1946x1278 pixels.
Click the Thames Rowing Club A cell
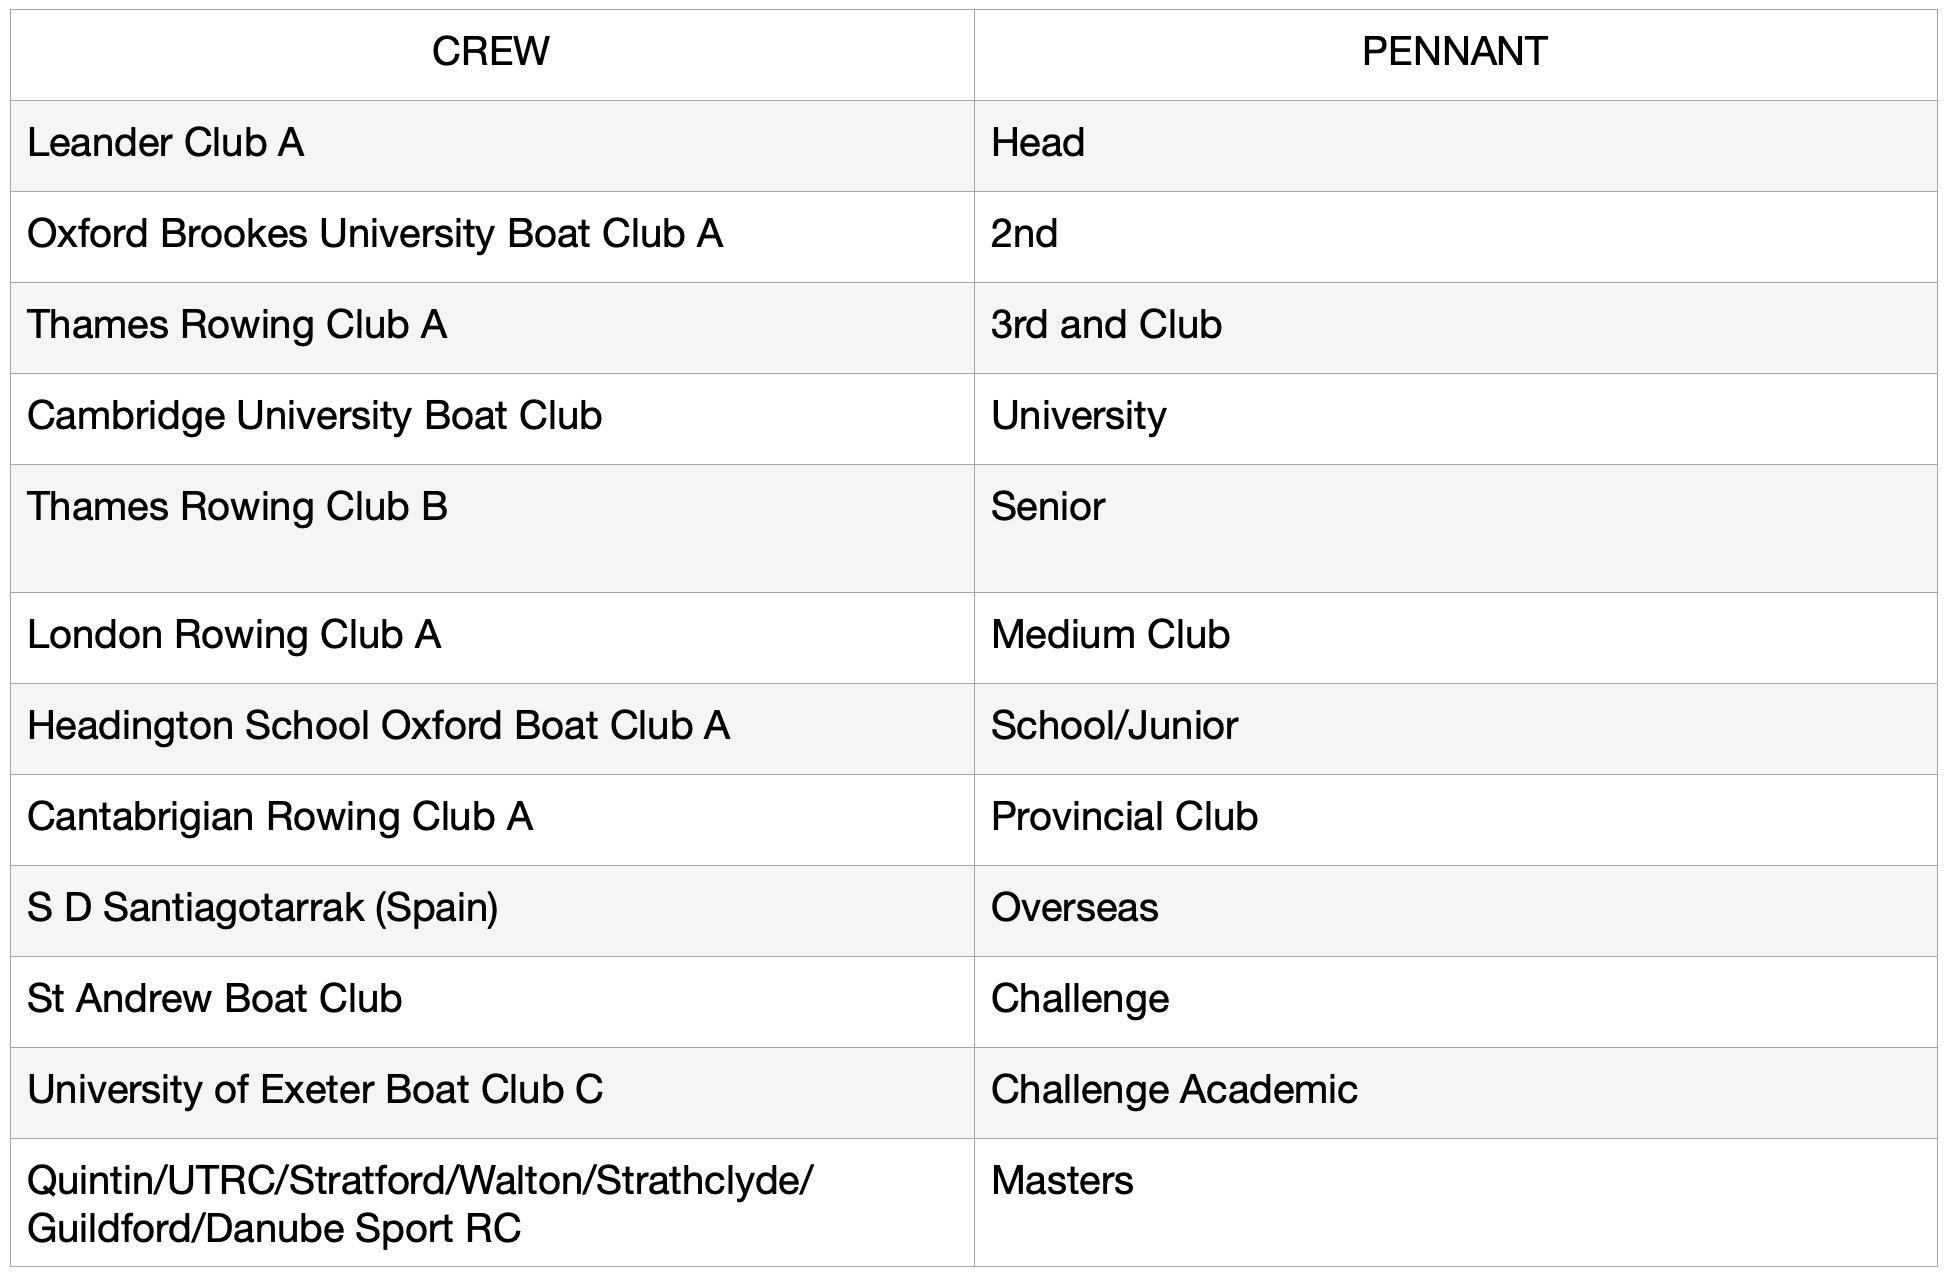pyautogui.click(x=237, y=325)
